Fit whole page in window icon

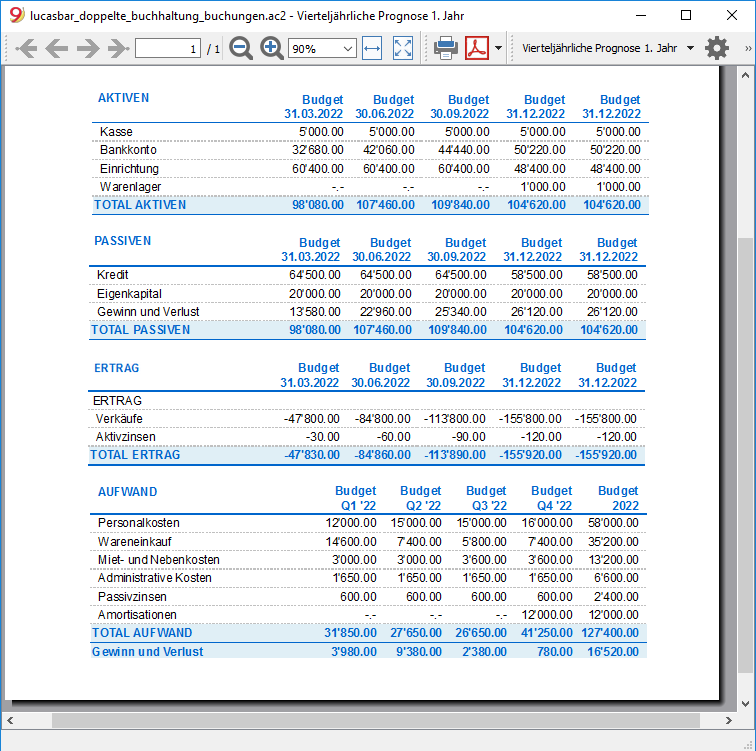coord(403,48)
